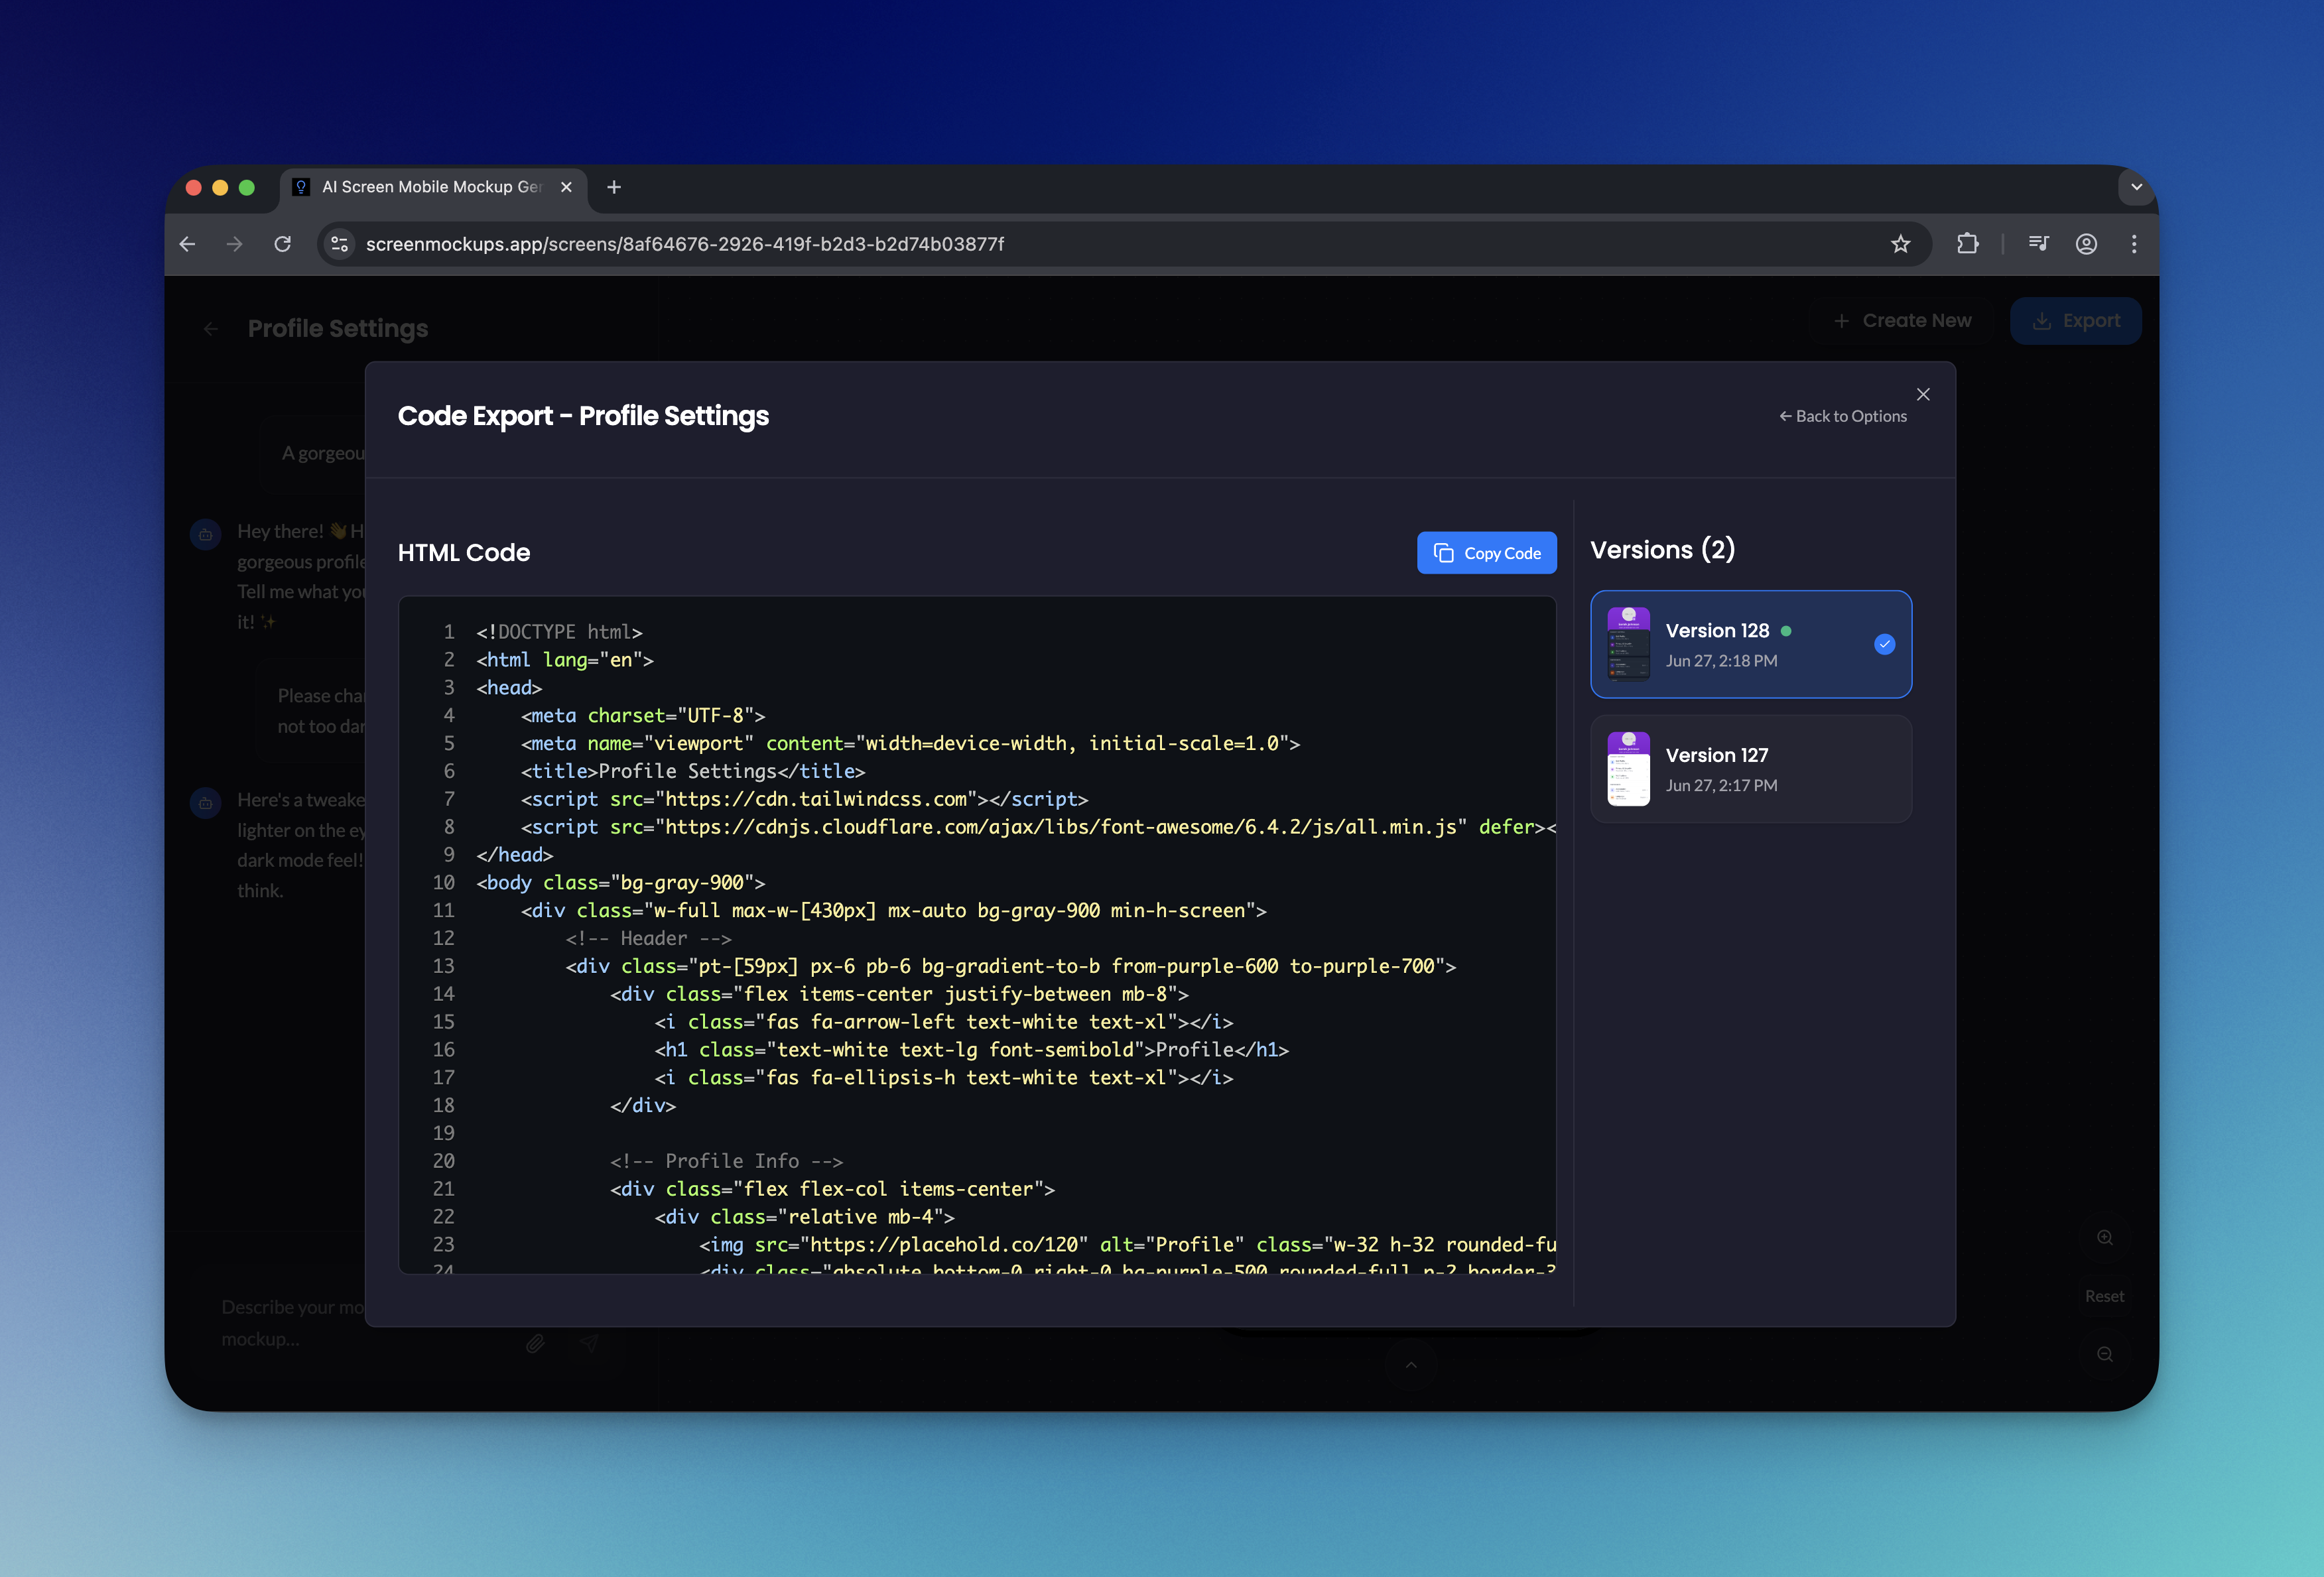Close the AI Screen Mobile Mockup tab
Viewport: 2324px width, 1577px height.
click(566, 187)
